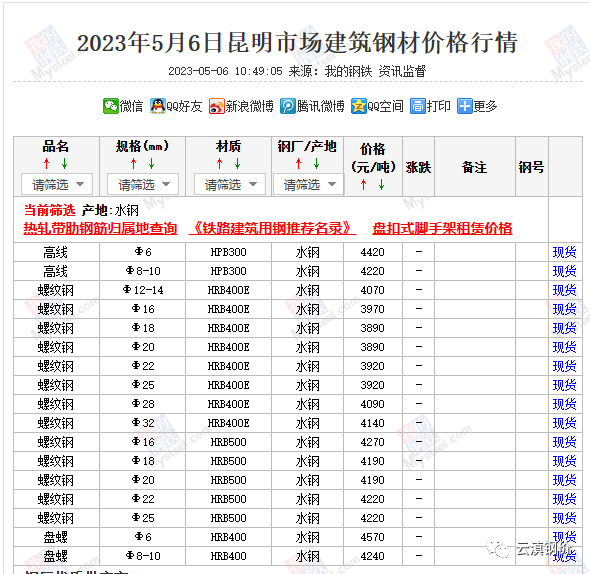The width and height of the screenshot is (590, 574).
Task: Click HPB300 in the Φ6 row
Action: pos(229,252)
